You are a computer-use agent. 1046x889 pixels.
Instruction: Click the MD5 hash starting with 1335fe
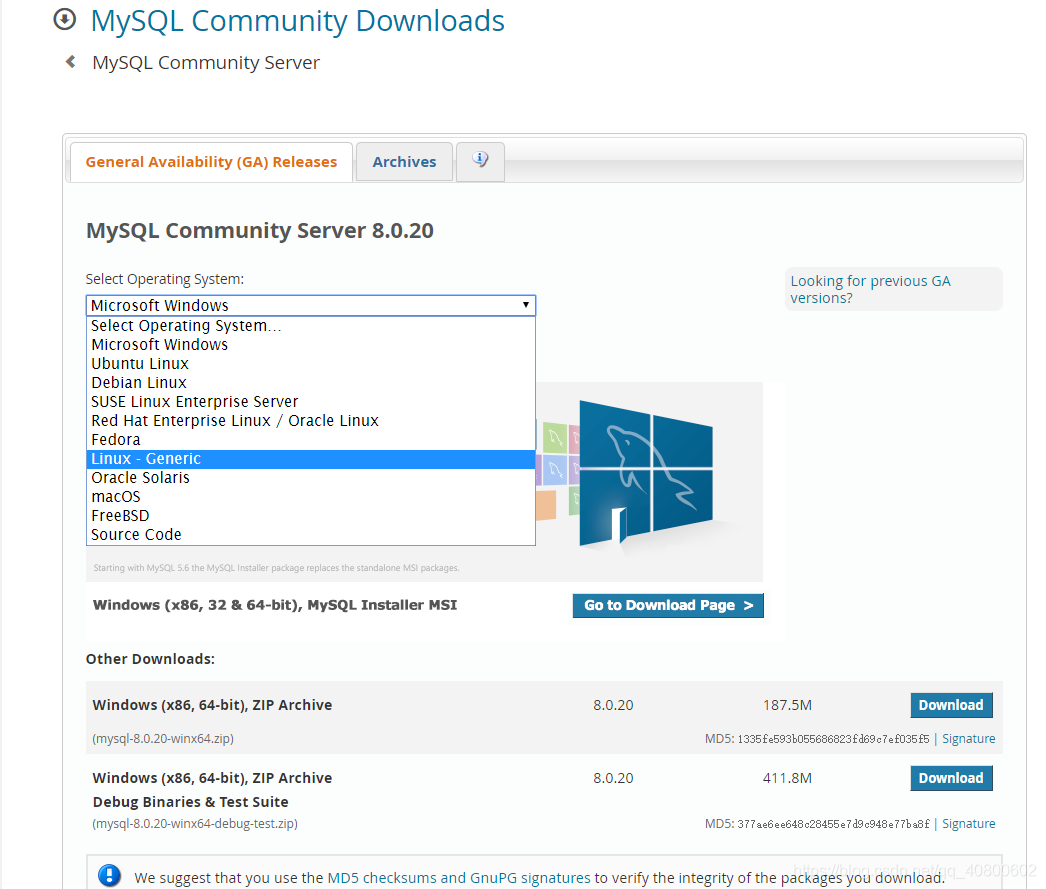click(x=833, y=739)
